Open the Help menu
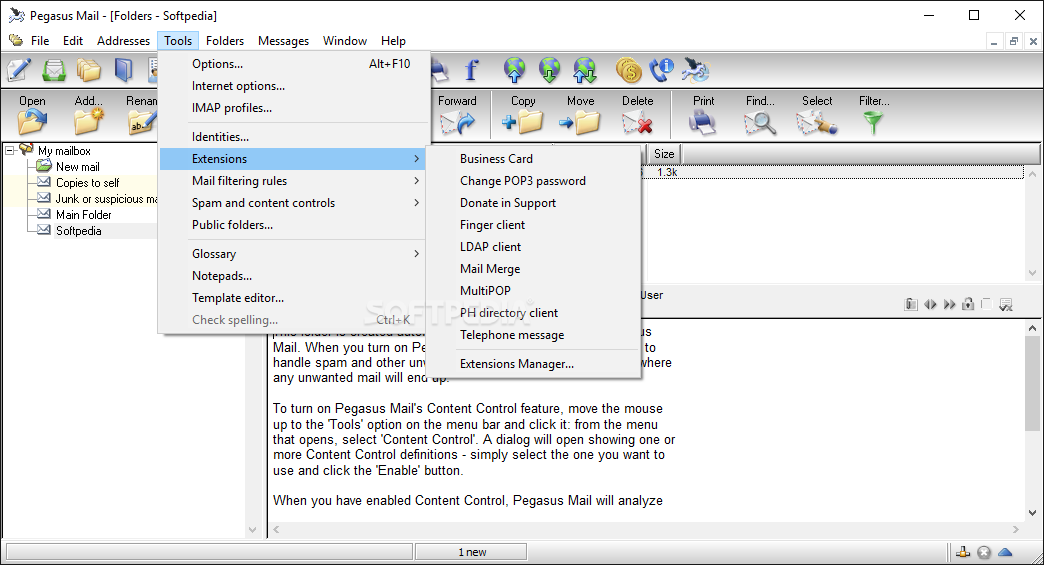 [x=393, y=41]
